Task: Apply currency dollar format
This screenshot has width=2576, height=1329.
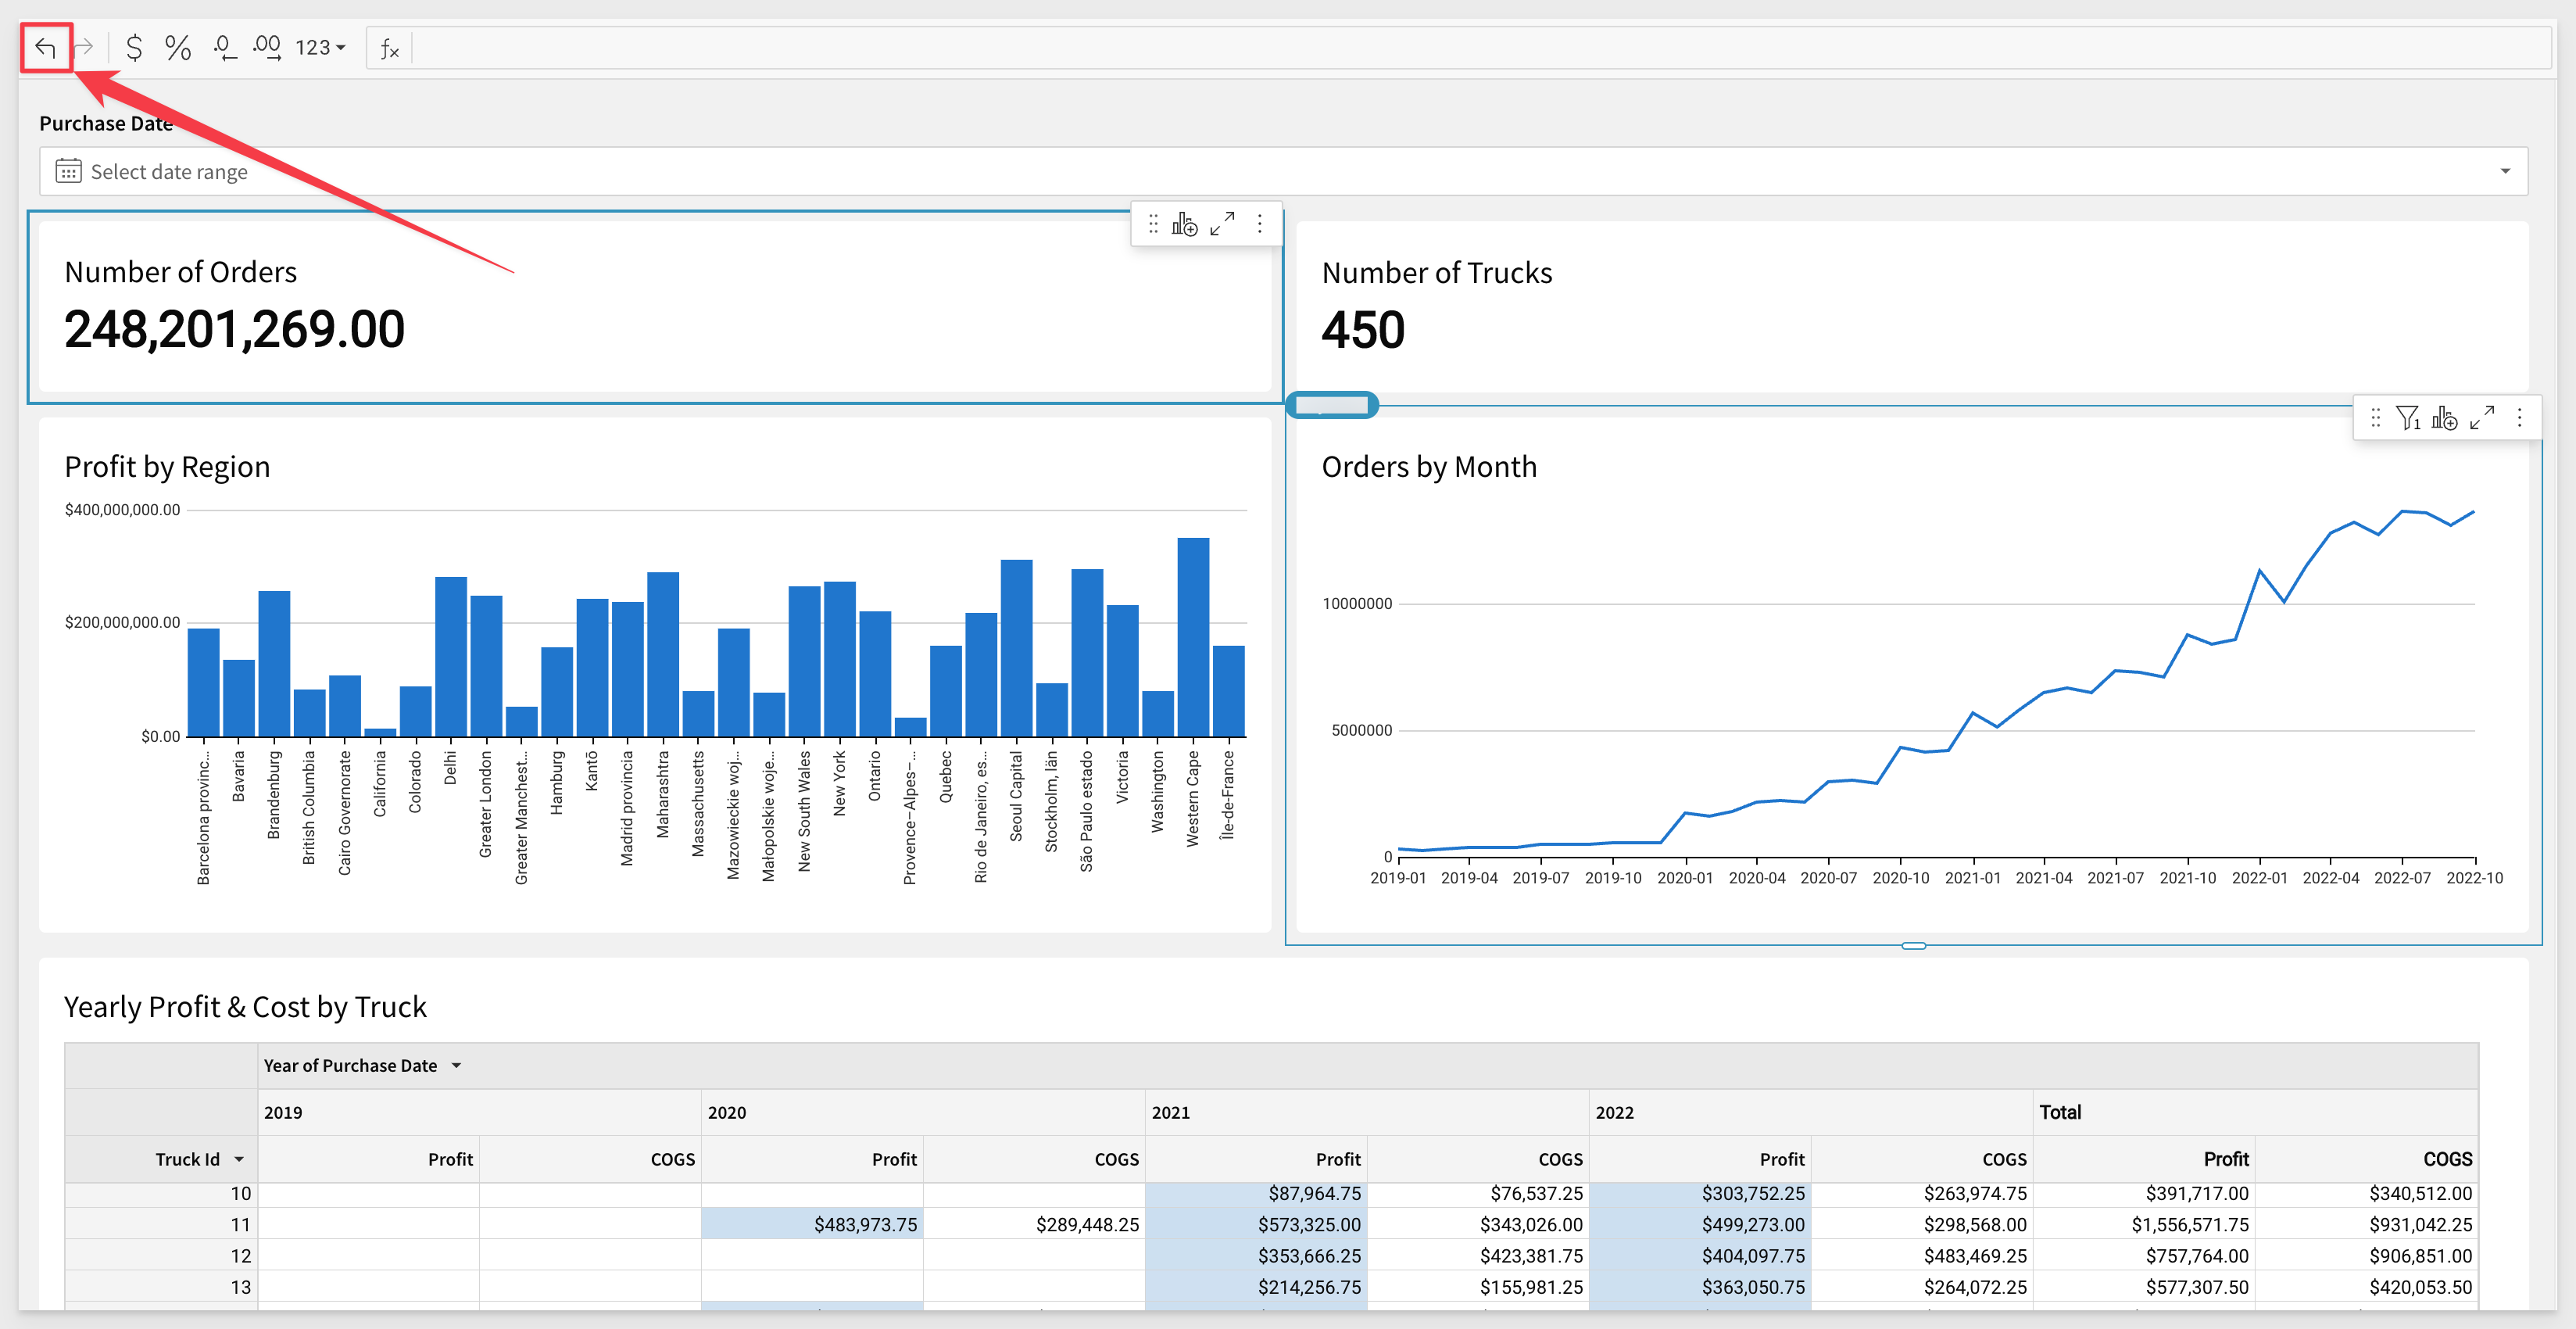Action: (x=134, y=47)
